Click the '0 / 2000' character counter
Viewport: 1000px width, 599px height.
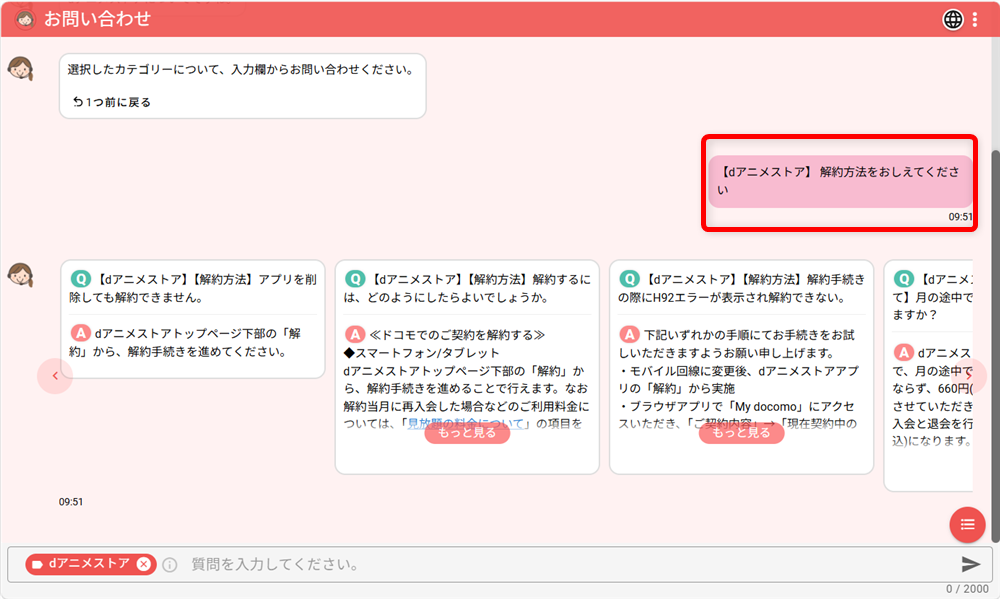pyautogui.click(x=967, y=589)
